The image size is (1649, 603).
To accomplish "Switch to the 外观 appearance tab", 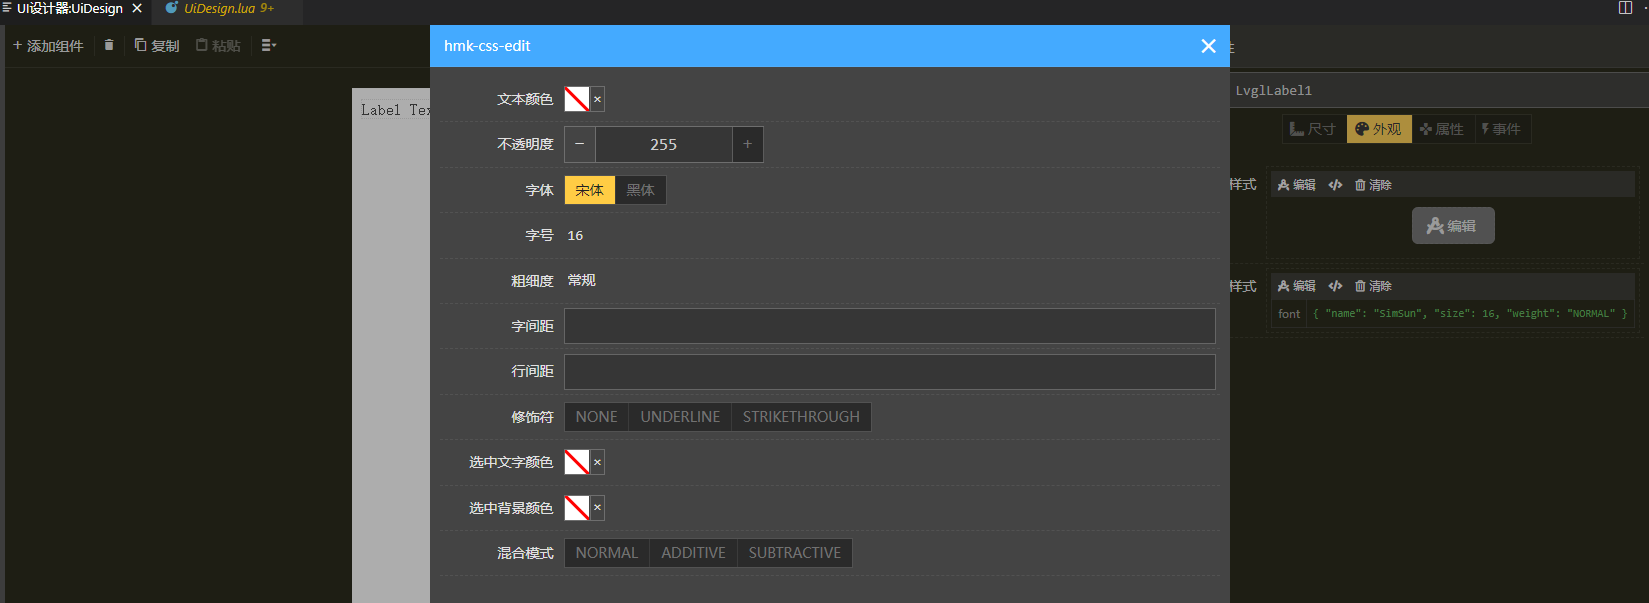I will [1379, 129].
